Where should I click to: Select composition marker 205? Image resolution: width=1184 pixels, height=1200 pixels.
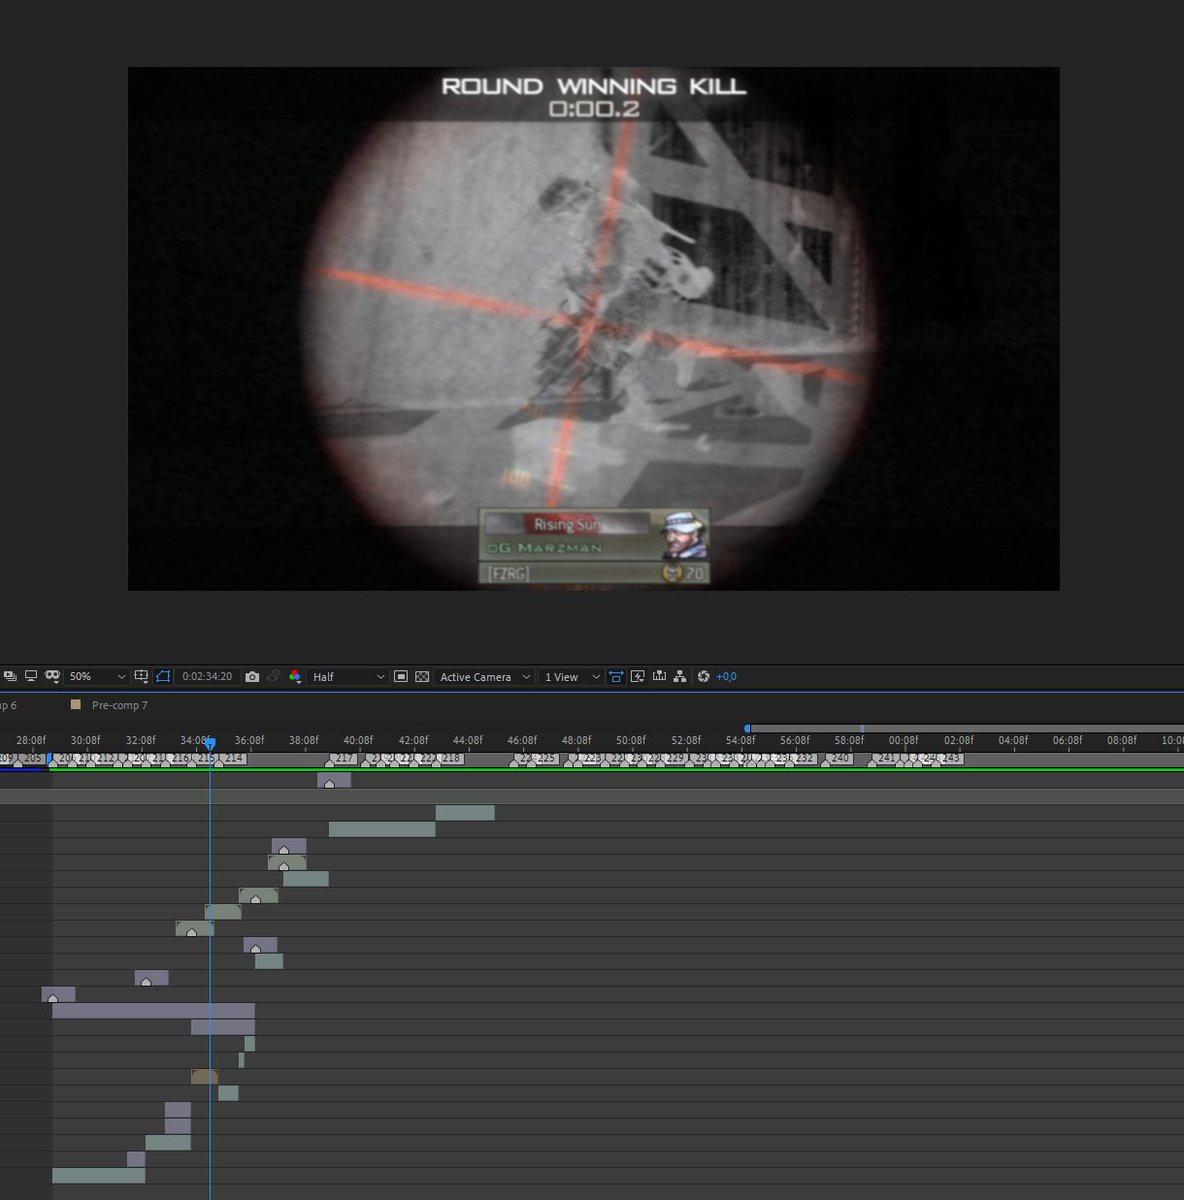(x=33, y=759)
